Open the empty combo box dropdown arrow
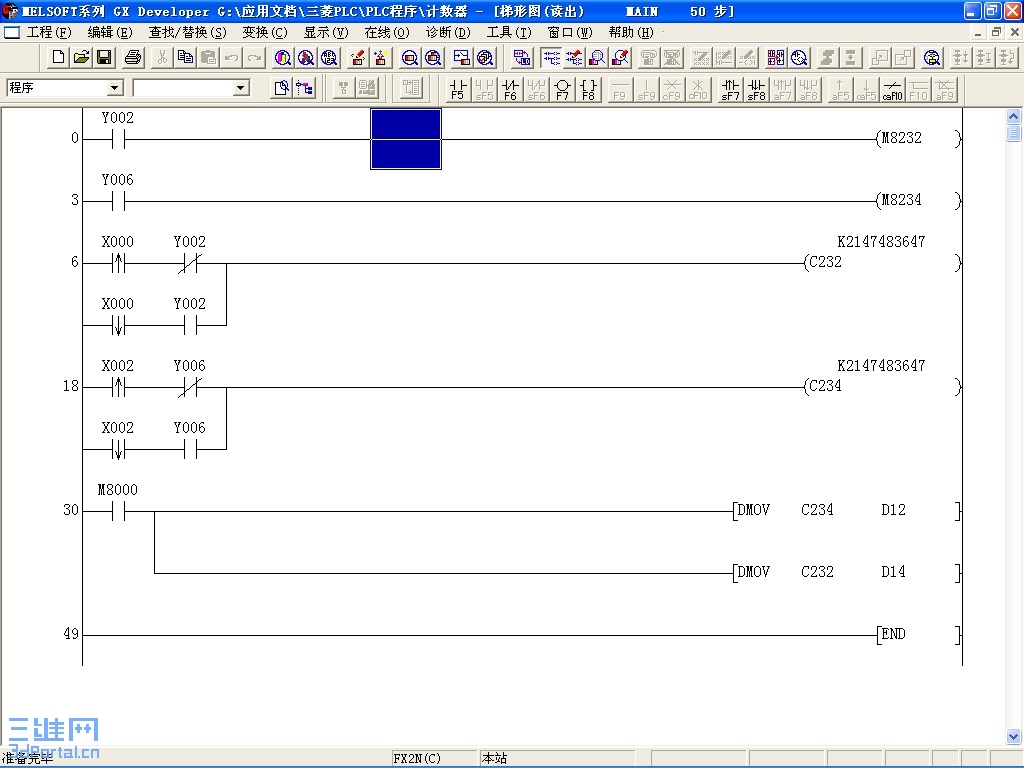 [x=241, y=88]
